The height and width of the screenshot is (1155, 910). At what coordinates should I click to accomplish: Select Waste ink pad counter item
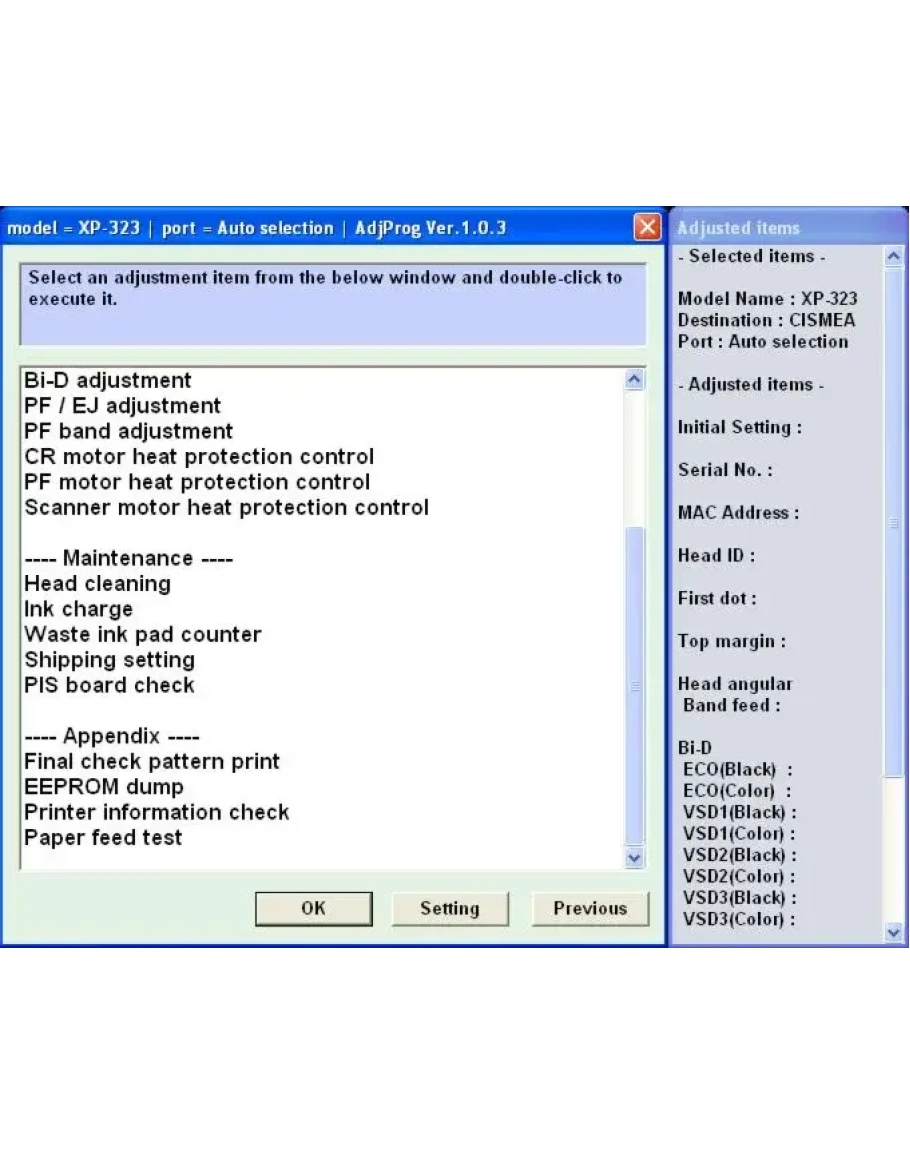coord(142,634)
